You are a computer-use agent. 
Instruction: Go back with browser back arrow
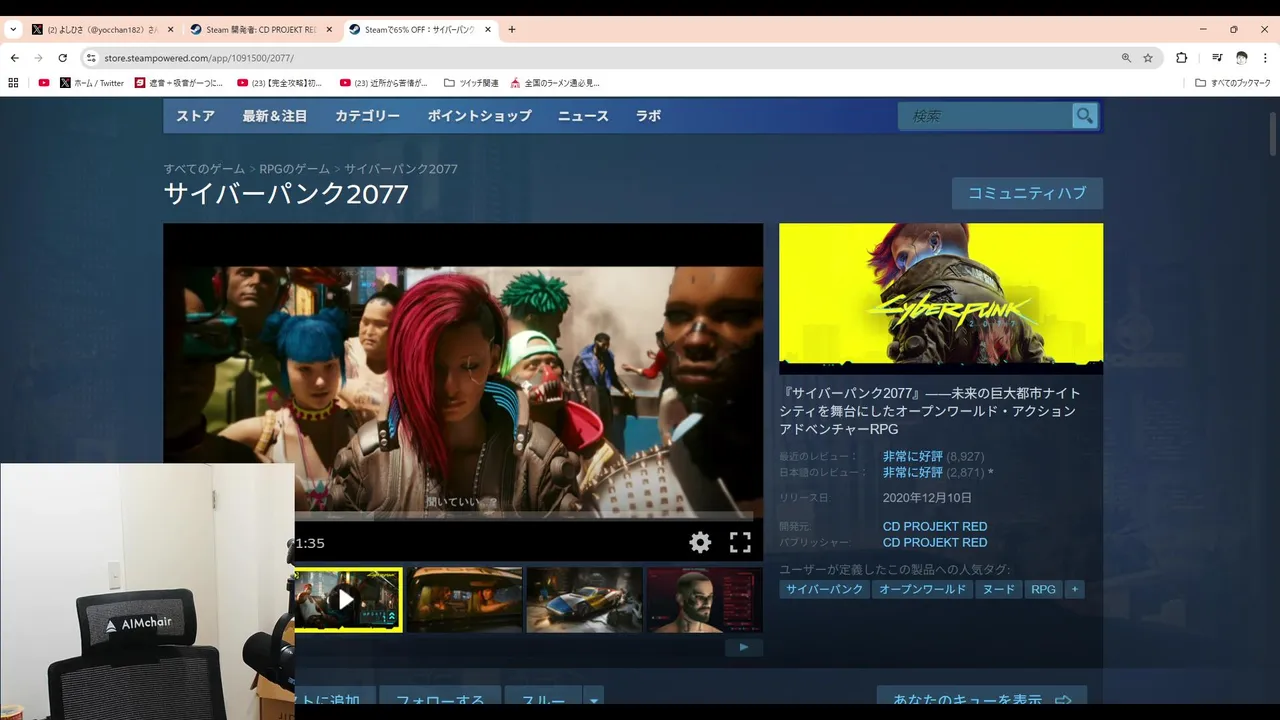[x=14, y=58]
